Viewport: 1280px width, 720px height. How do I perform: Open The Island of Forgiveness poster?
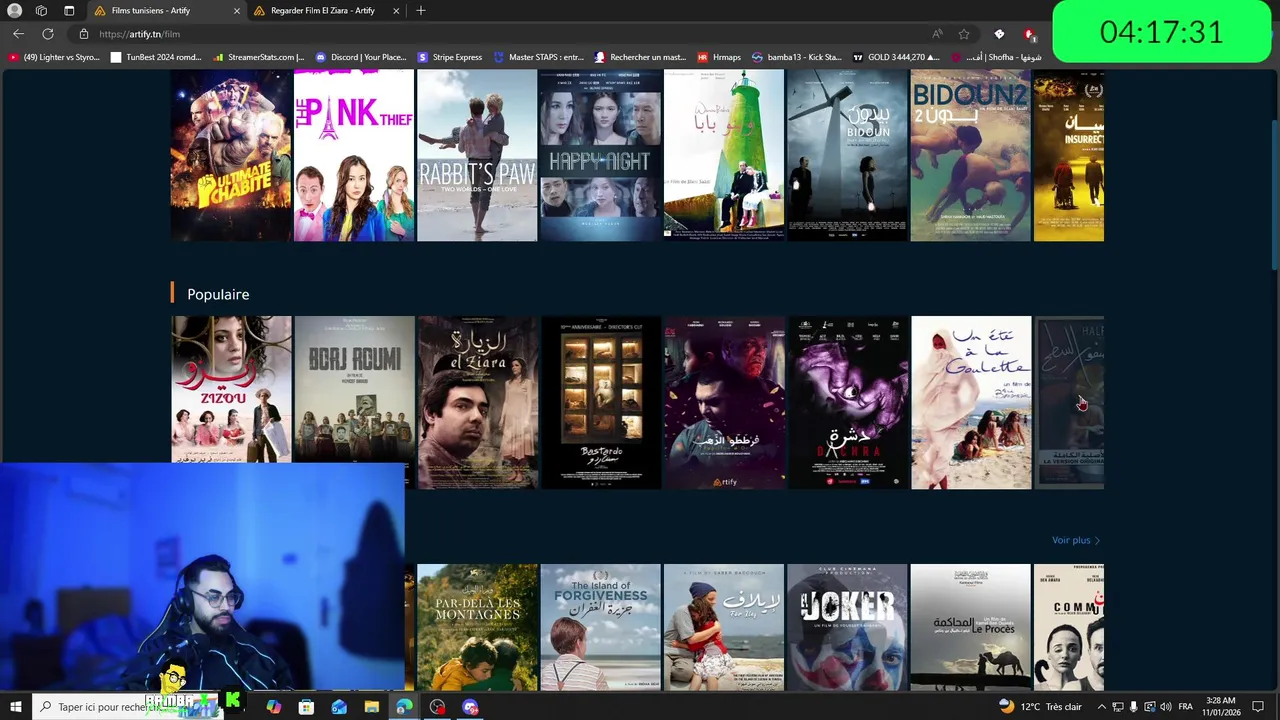[x=600, y=627]
